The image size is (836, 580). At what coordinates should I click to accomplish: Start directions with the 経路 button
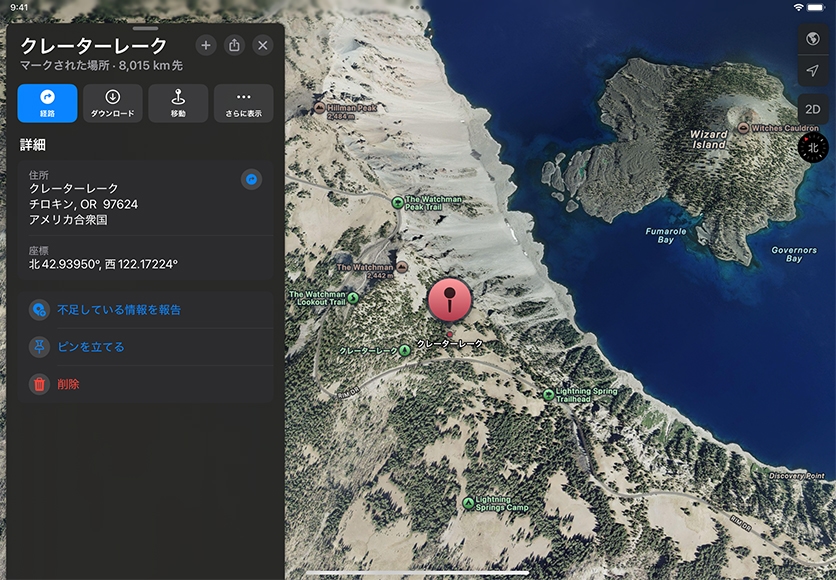pos(47,103)
